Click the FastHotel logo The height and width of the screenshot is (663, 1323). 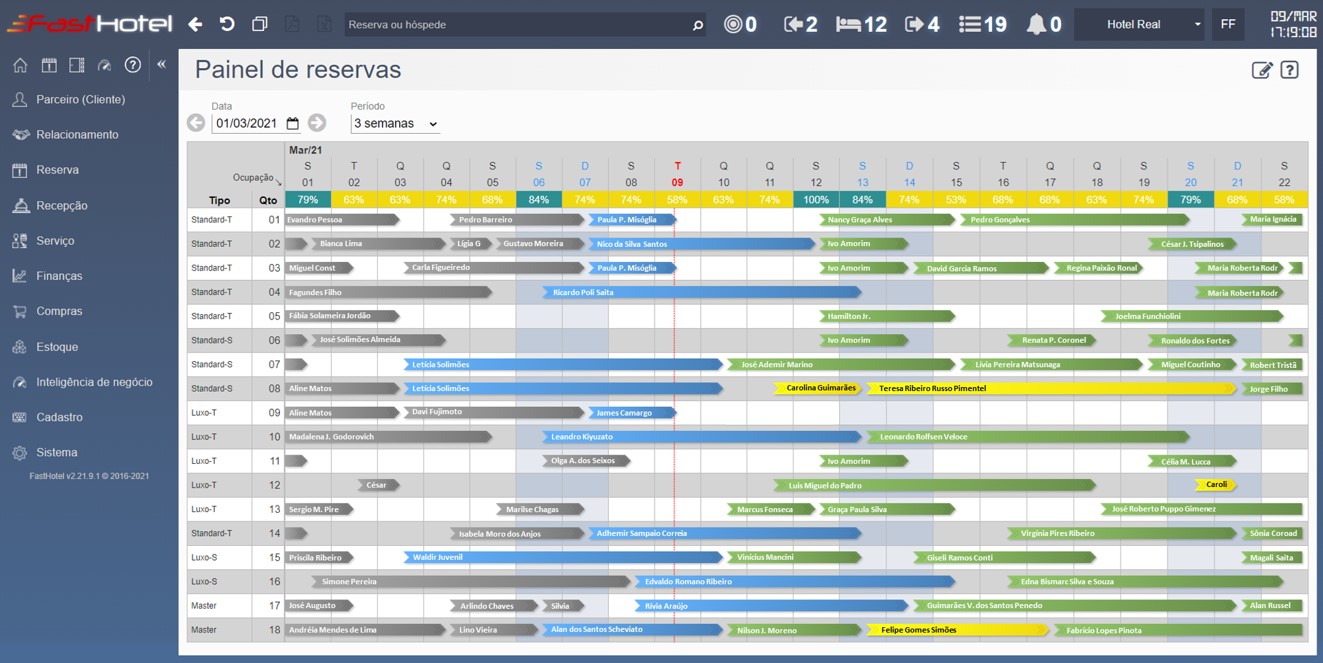[x=89, y=24]
